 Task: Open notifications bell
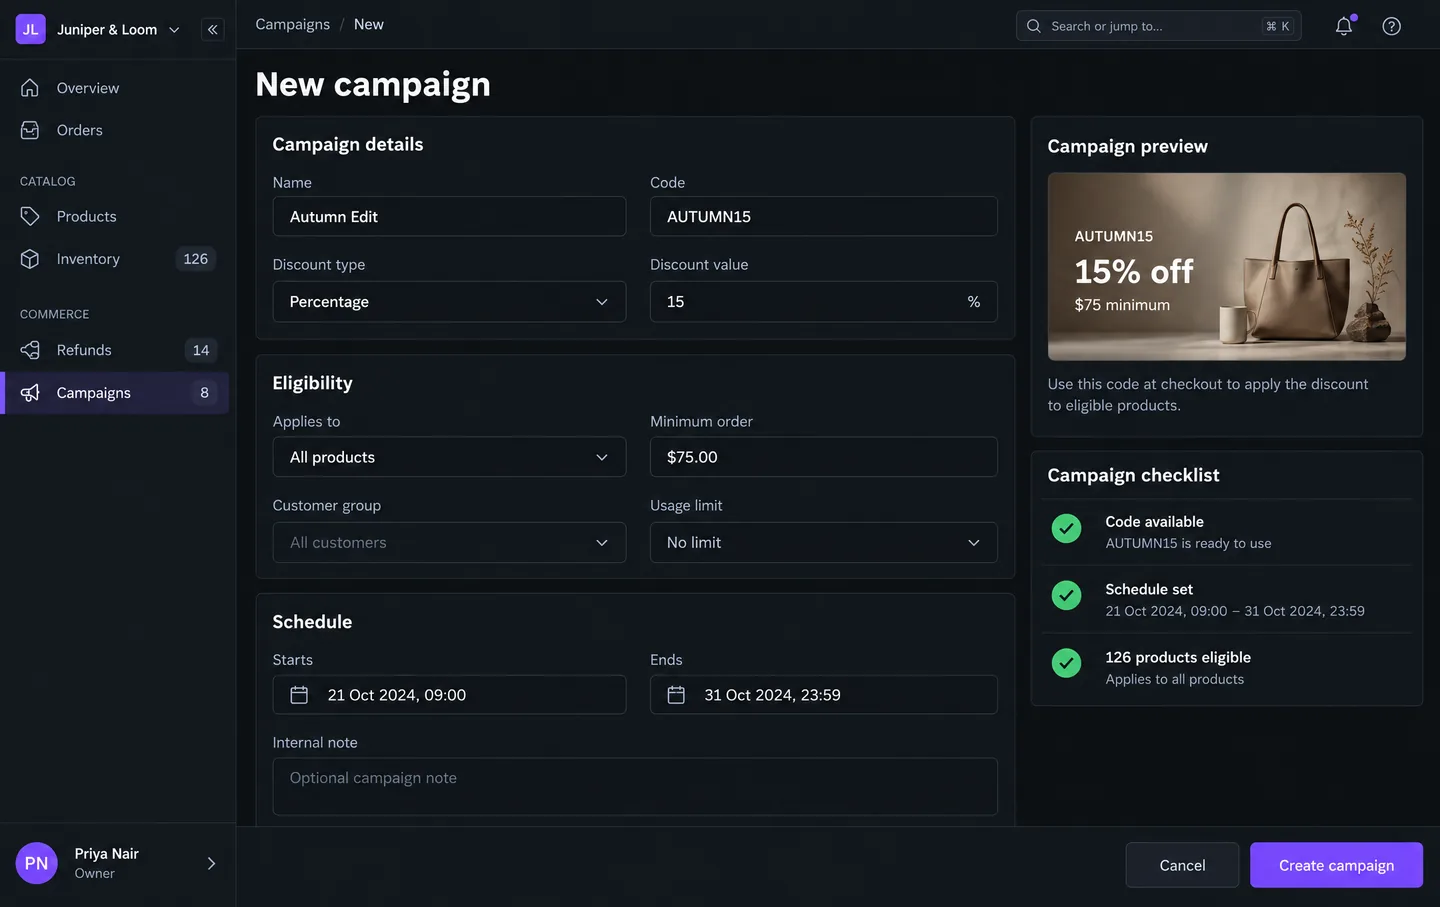[1344, 26]
